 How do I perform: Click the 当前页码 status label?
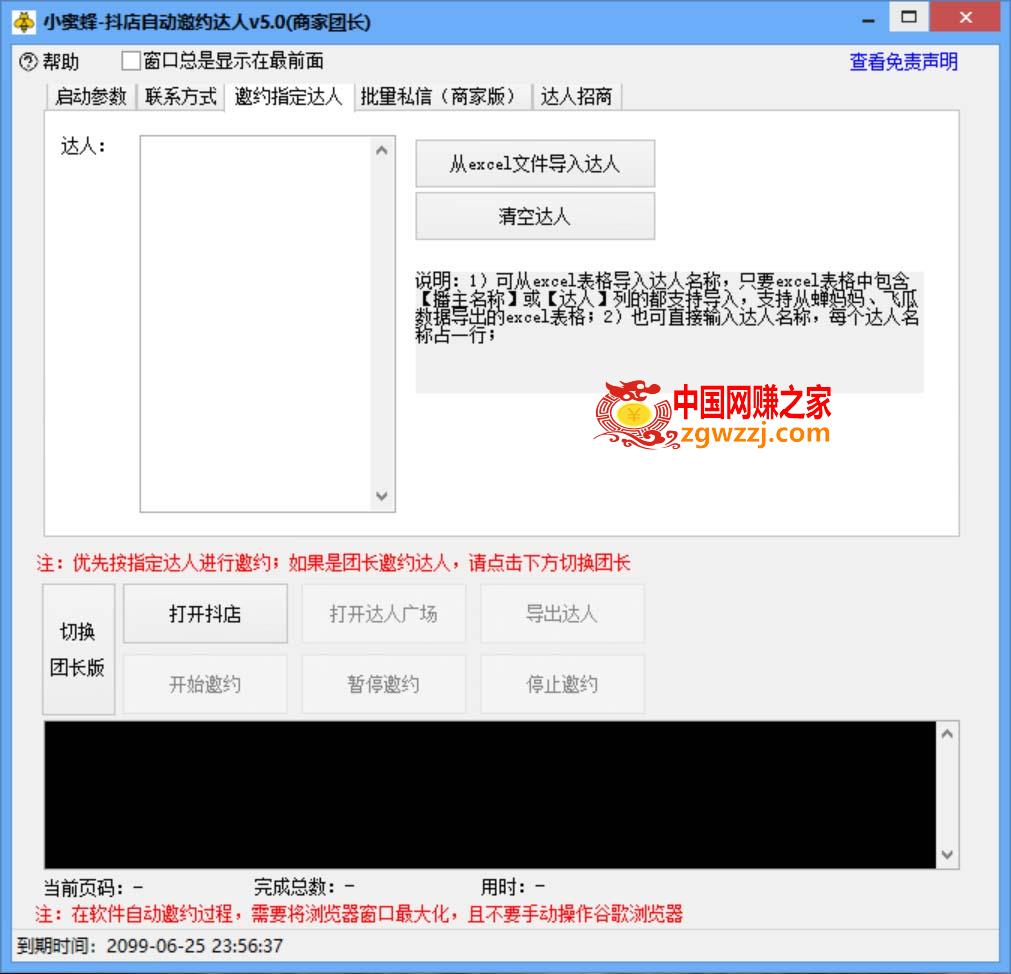93,888
